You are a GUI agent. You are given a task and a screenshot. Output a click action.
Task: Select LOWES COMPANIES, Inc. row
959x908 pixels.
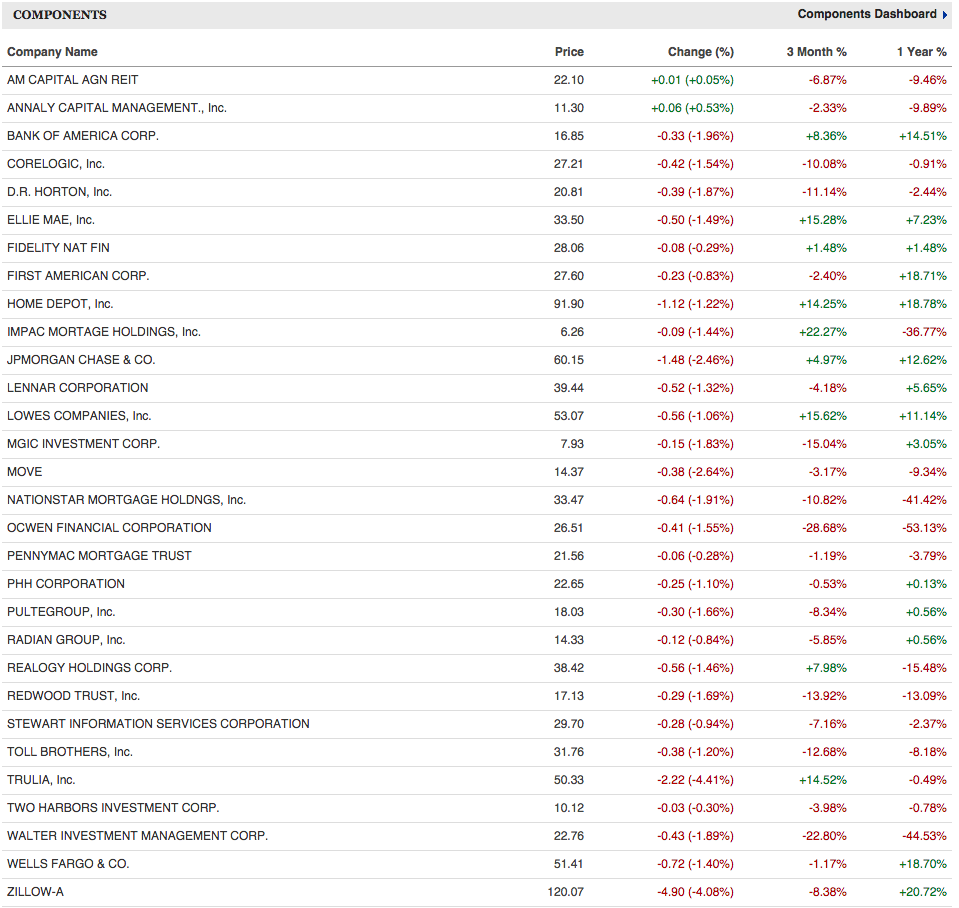79,416
